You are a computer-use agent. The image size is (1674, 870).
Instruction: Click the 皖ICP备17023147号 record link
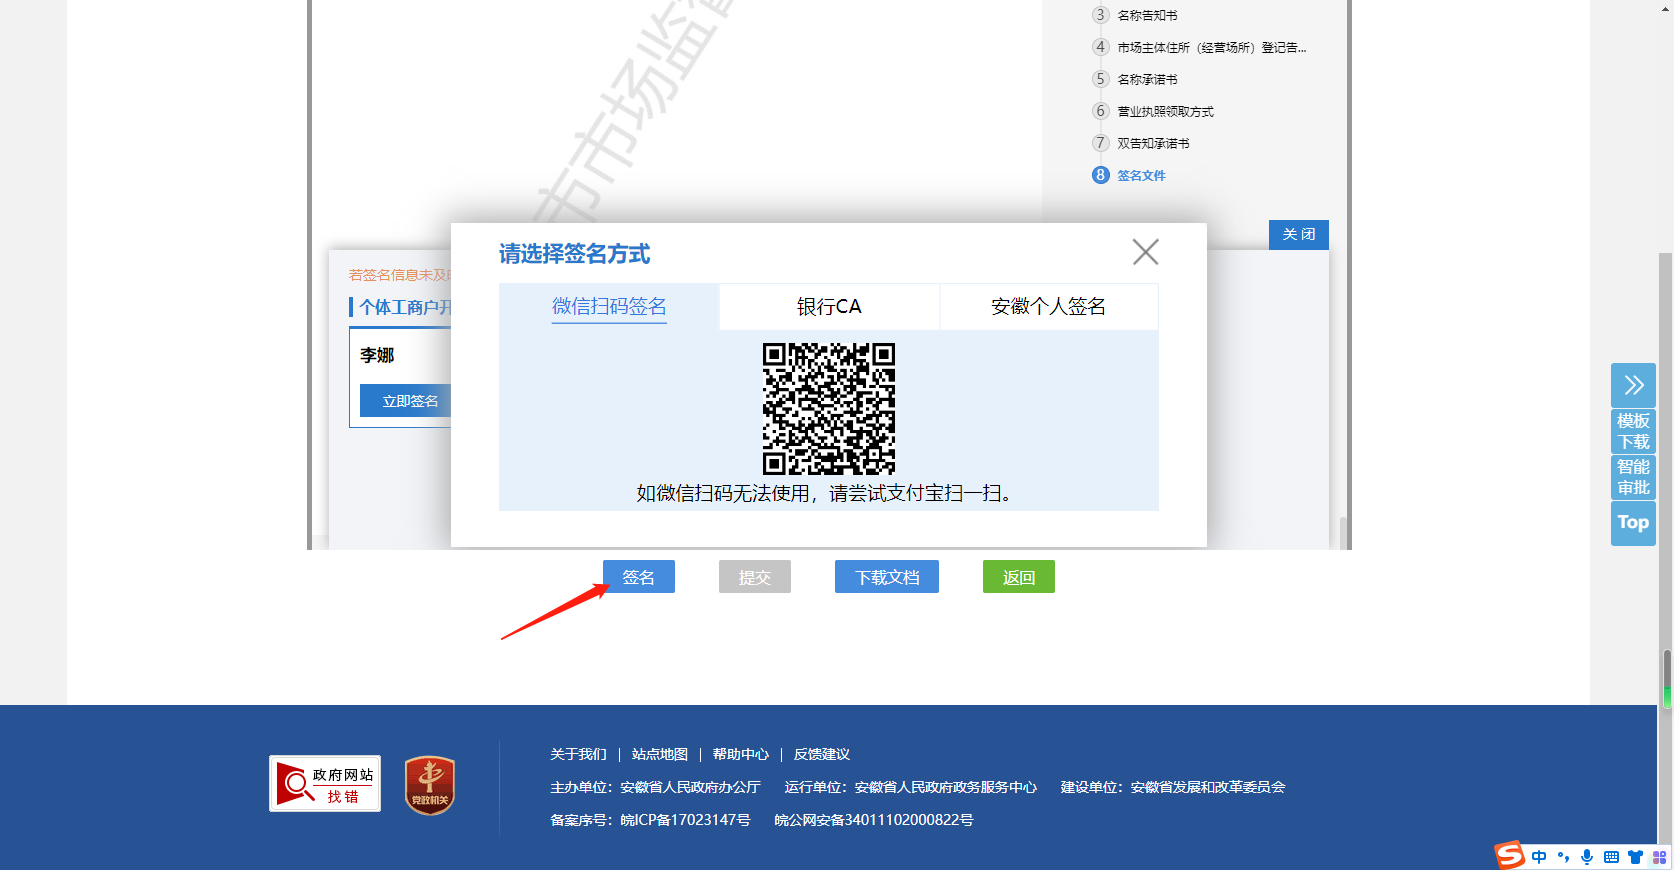pos(685,820)
